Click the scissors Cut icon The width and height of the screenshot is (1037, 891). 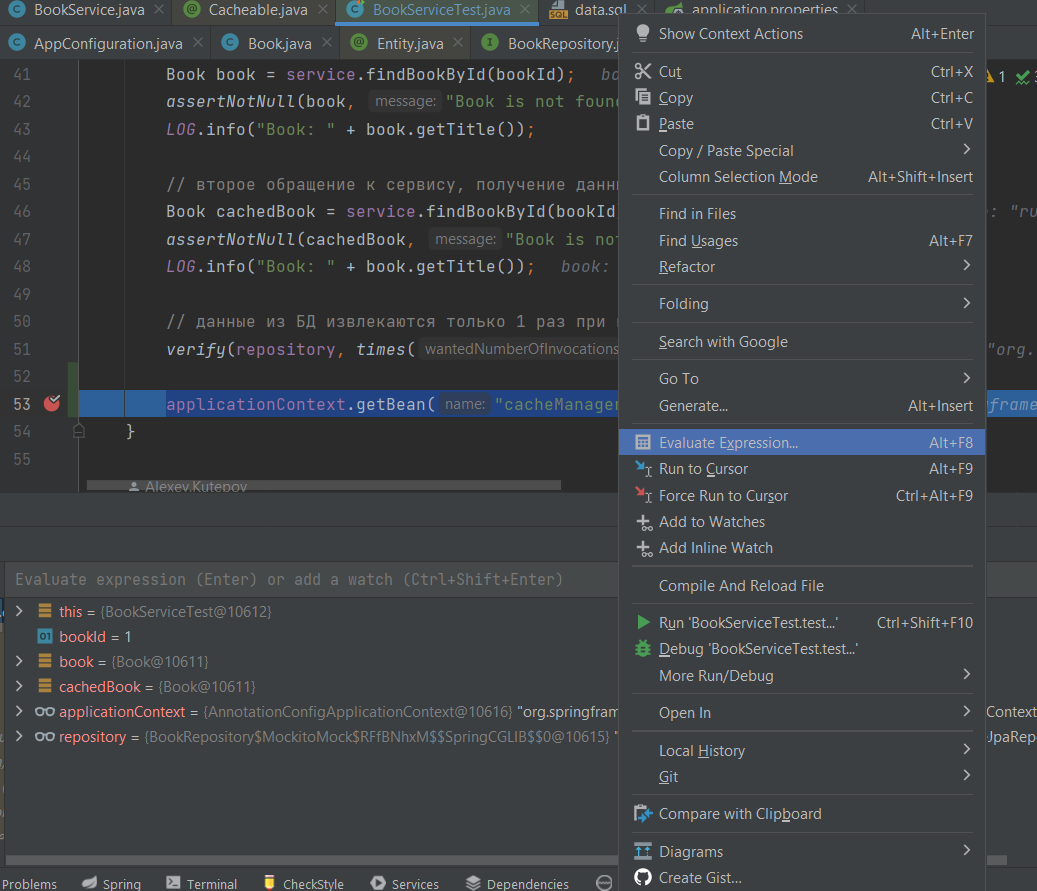(642, 71)
